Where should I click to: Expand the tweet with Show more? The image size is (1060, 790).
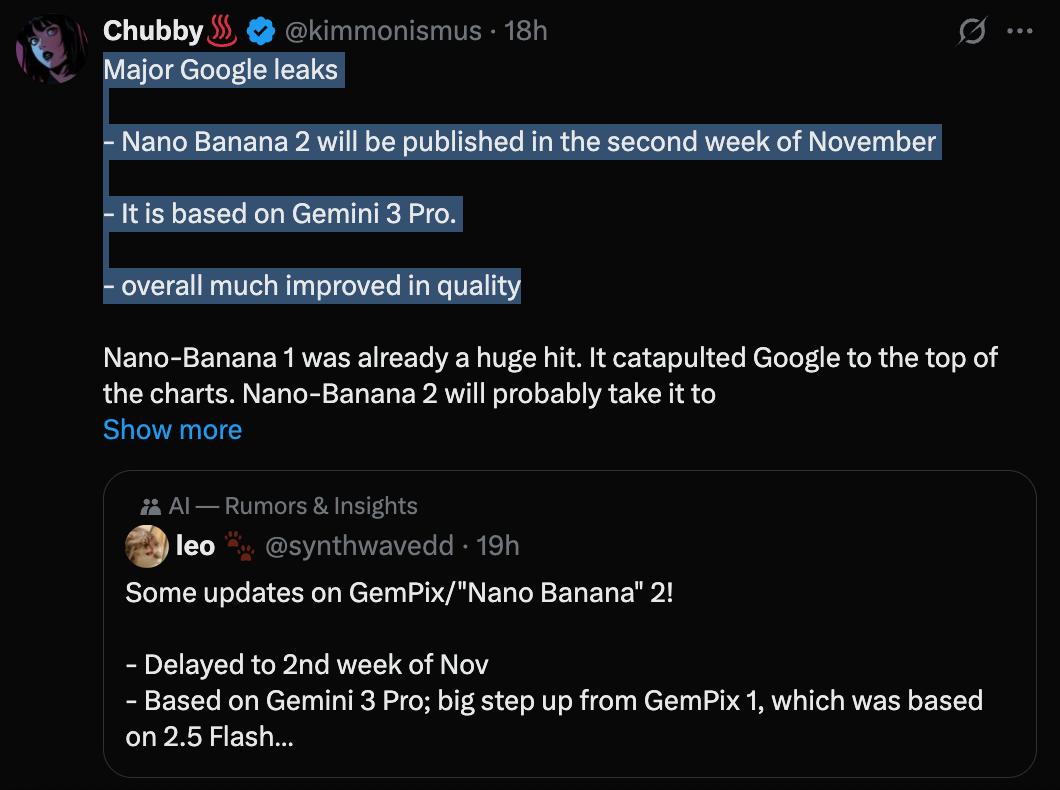tap(172, 430)
